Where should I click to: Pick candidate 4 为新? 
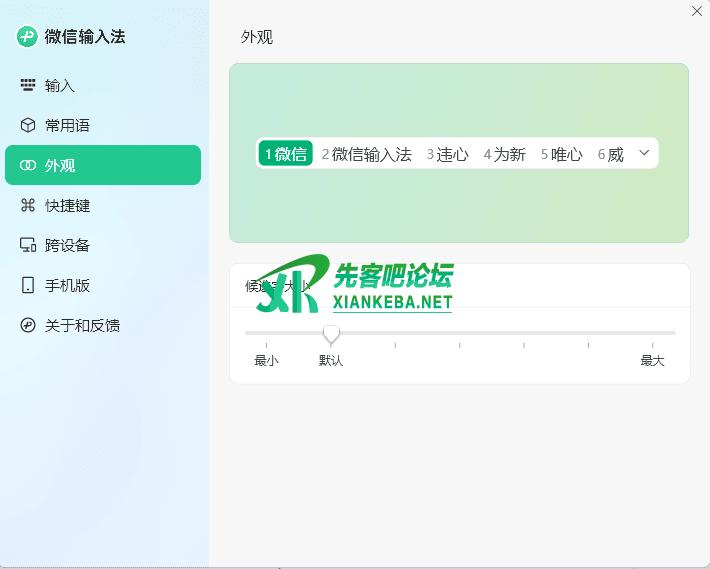point(505,154)
